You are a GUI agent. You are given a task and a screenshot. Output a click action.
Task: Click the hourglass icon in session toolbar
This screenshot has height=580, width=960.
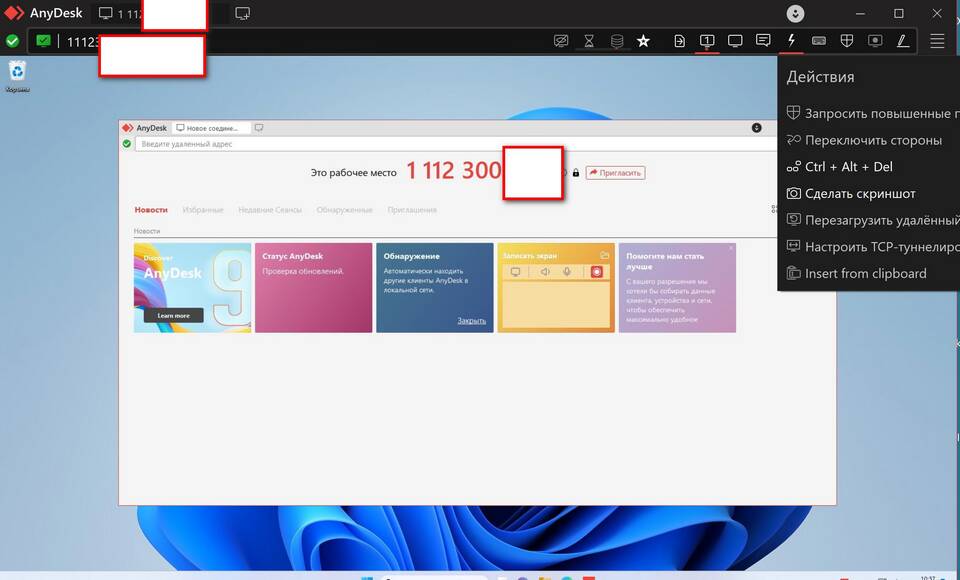pyautogui.click(x=589, y=41)
